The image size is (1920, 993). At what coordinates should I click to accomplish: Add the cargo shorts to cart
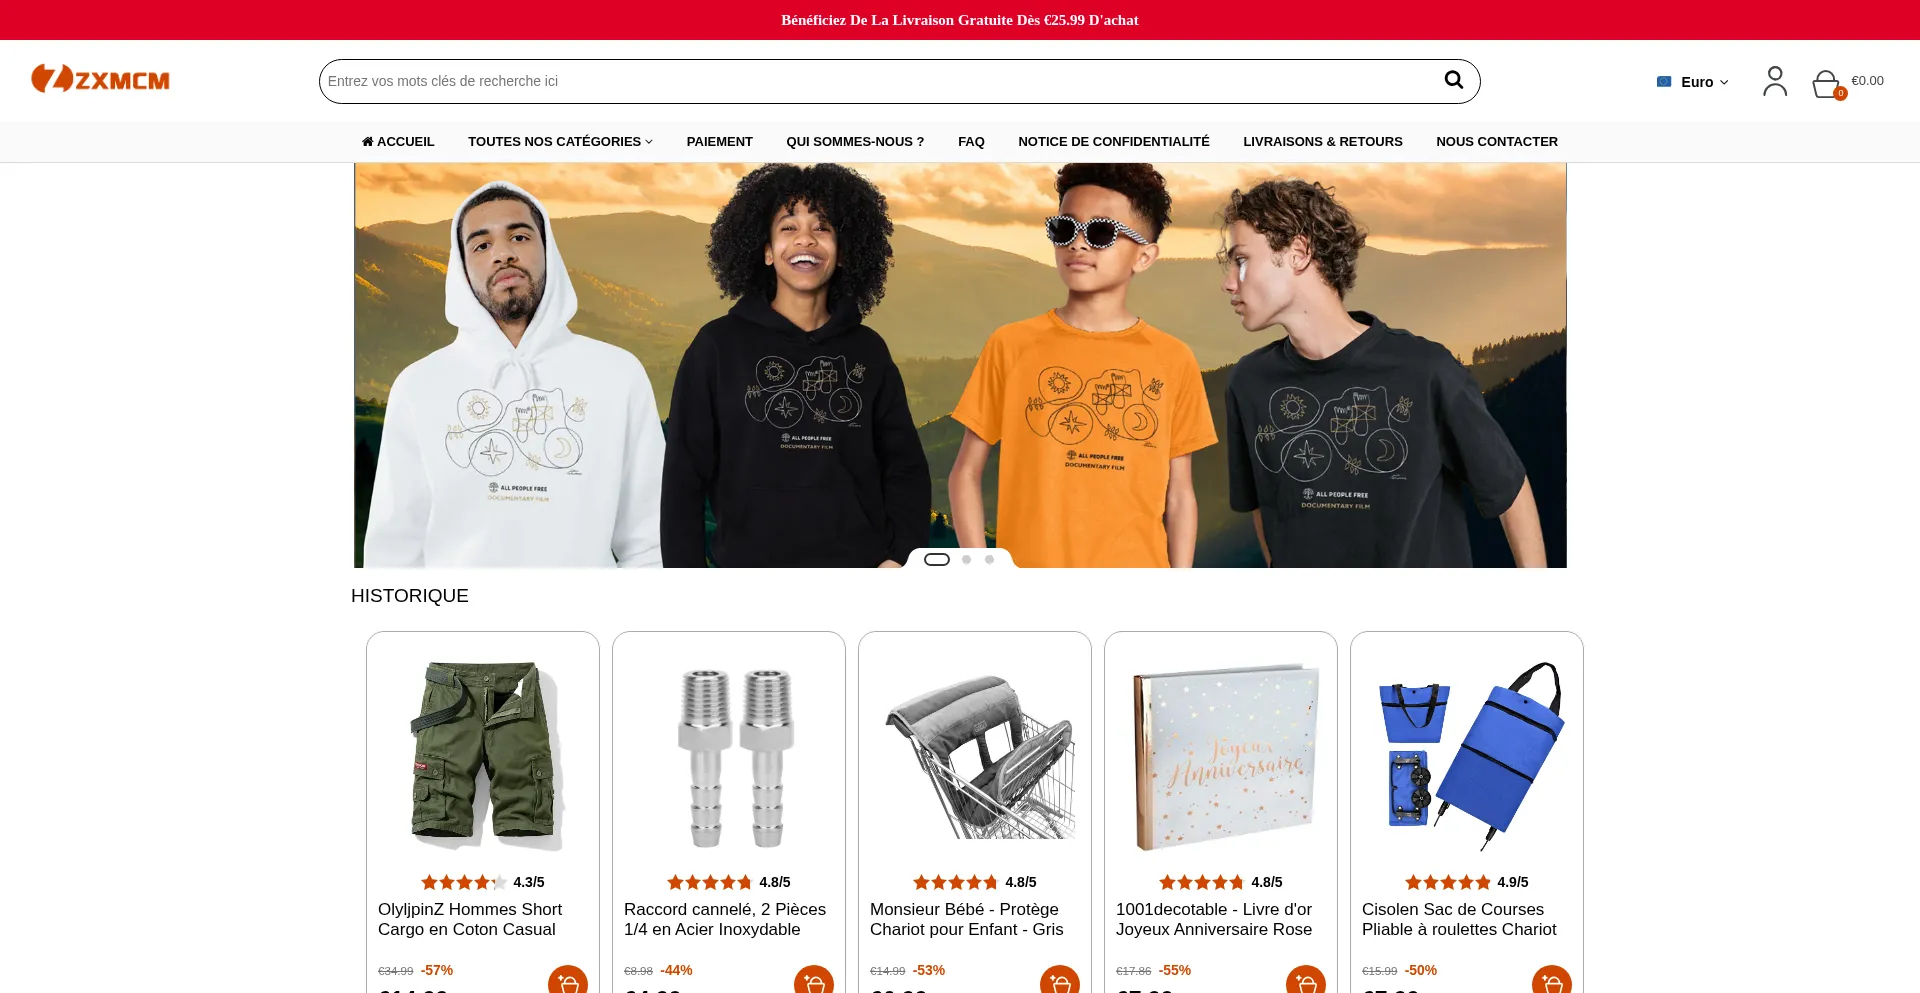(x=568, y=980)
